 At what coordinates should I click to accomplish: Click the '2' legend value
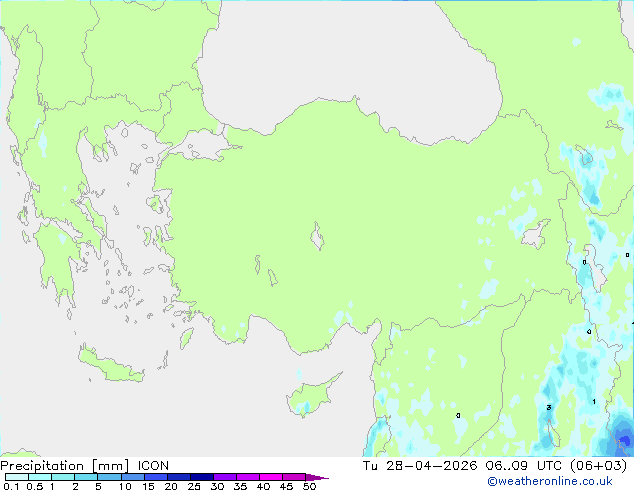coord(75,486)
